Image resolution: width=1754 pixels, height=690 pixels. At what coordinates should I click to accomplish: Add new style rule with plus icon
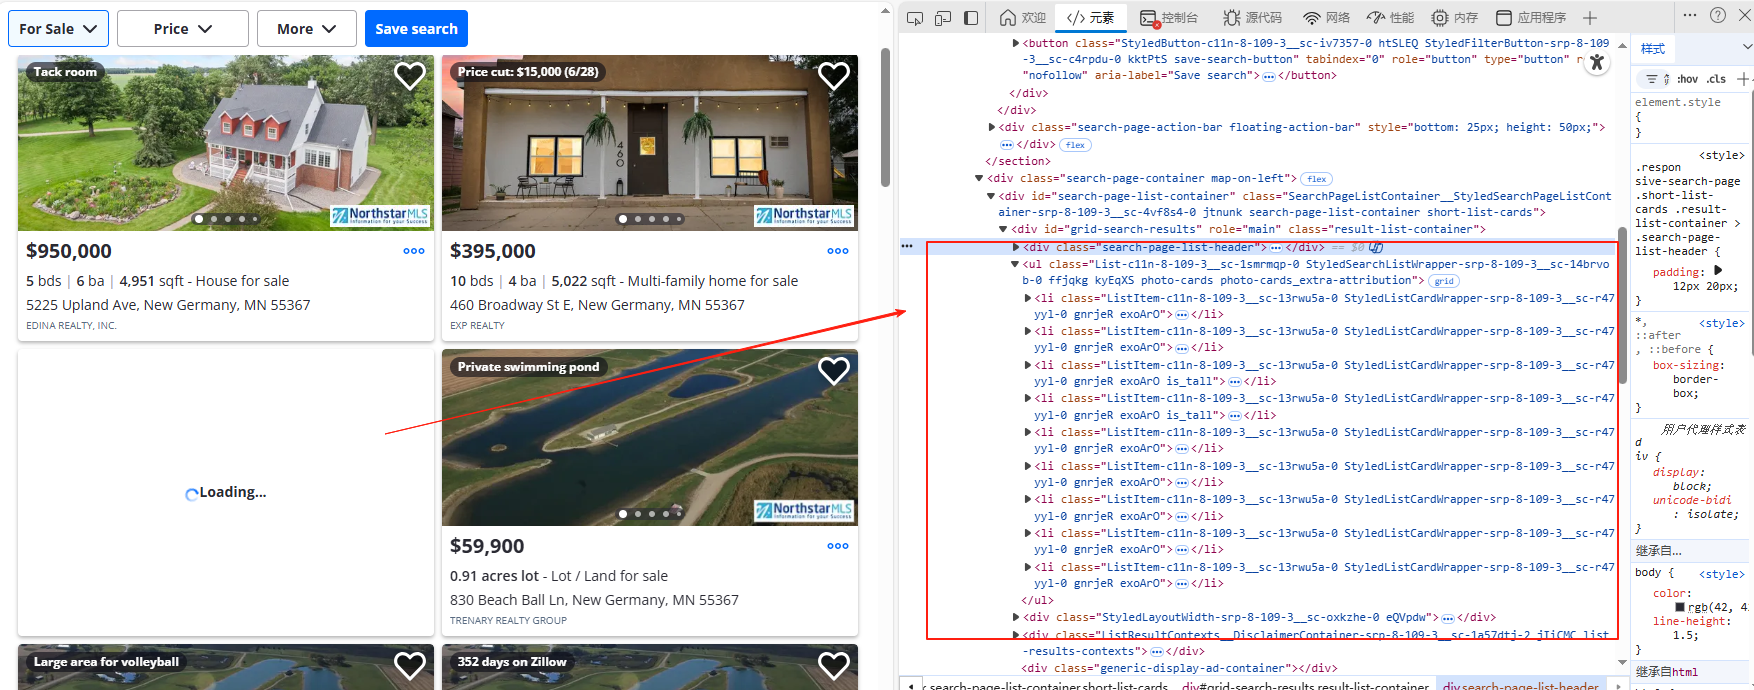tap(1743, 79)
